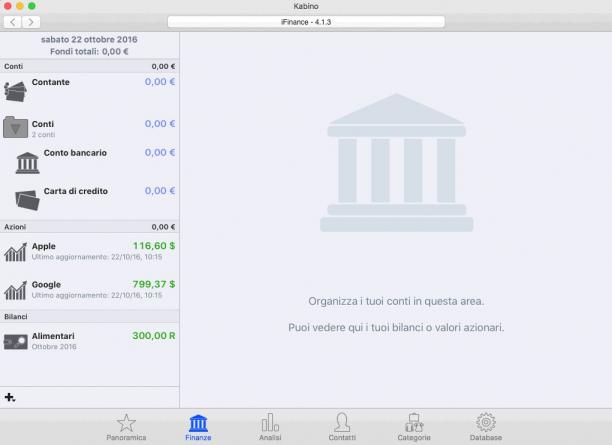Click the Conto bancario bank icon

coord(27,162)
